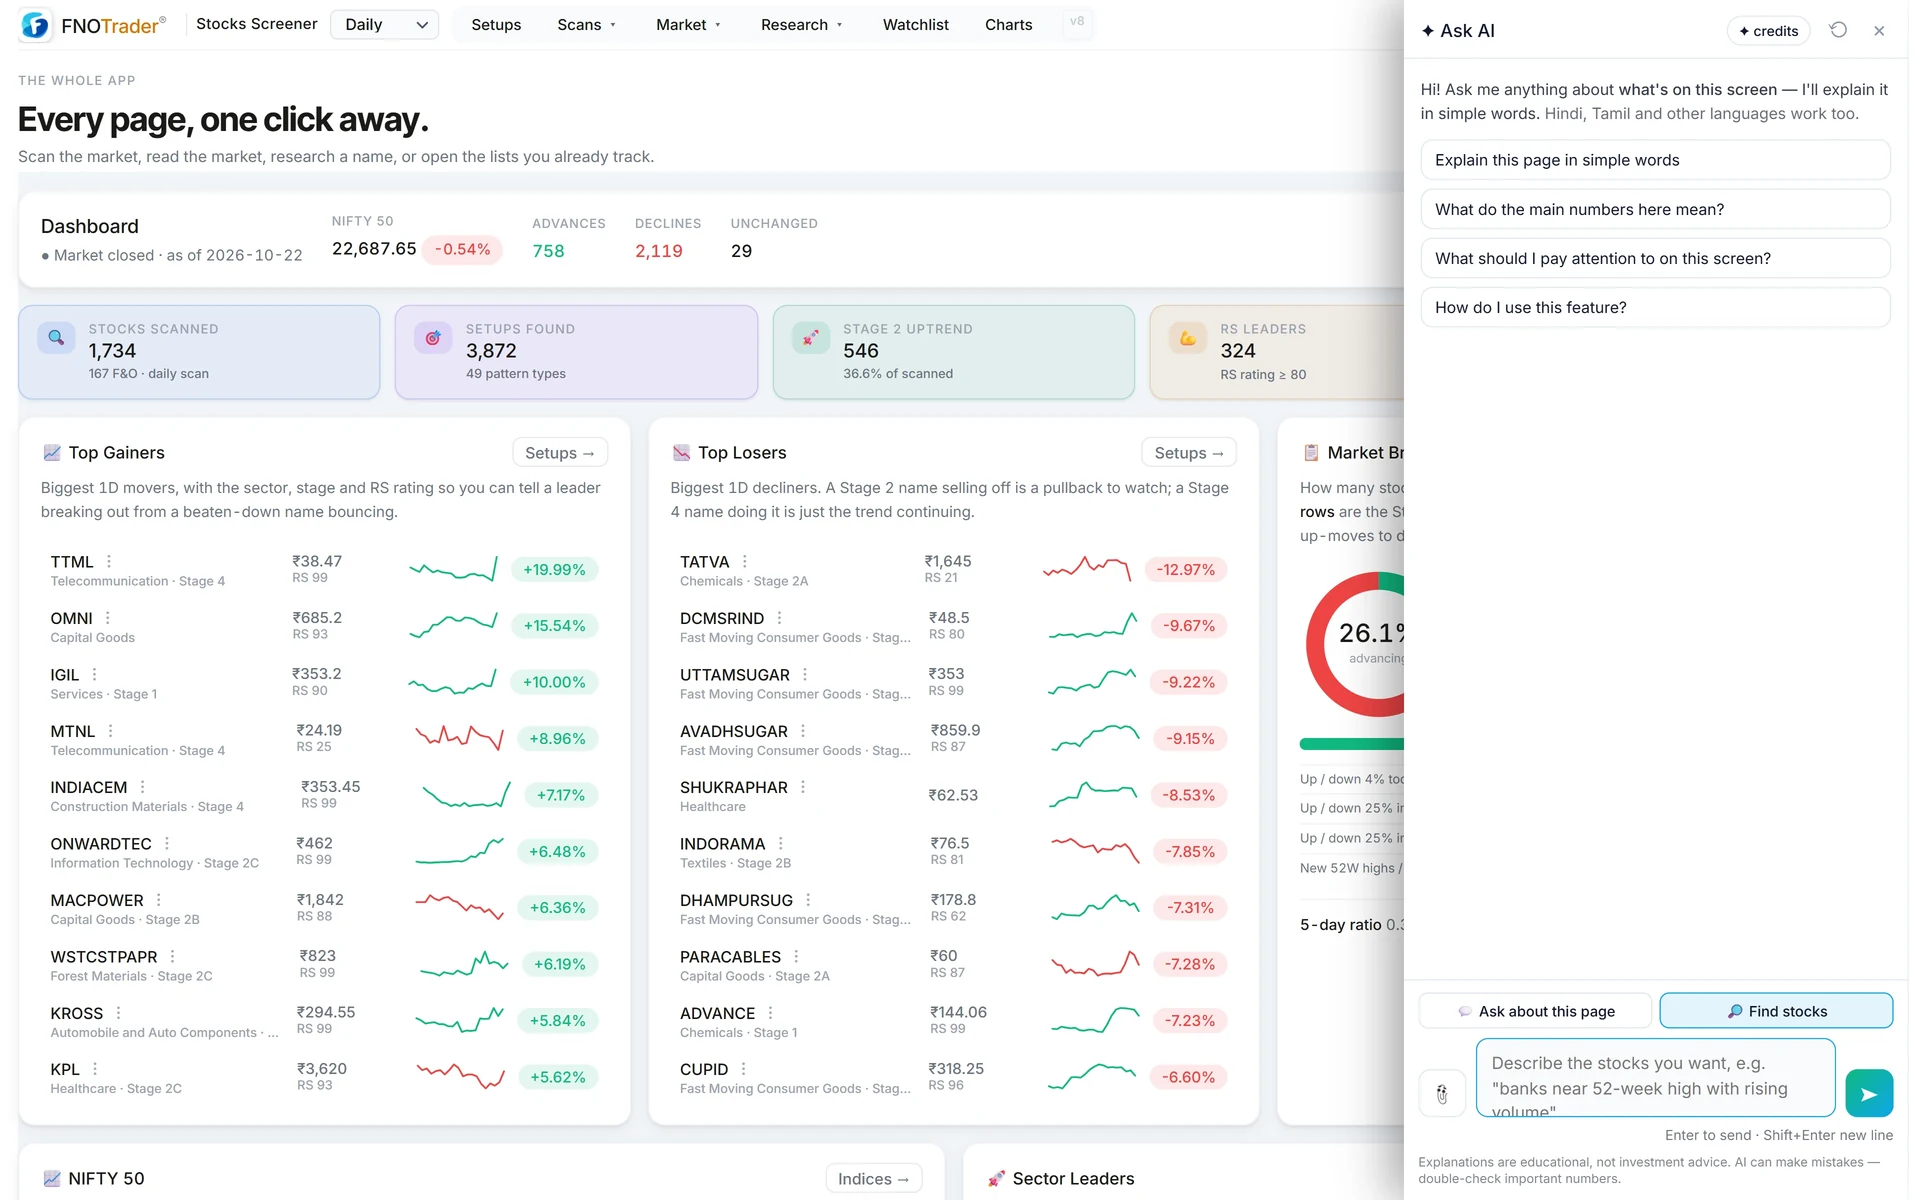
Task: Open the kebab menu next to DCMSRIND
Action: pos(780,618)
